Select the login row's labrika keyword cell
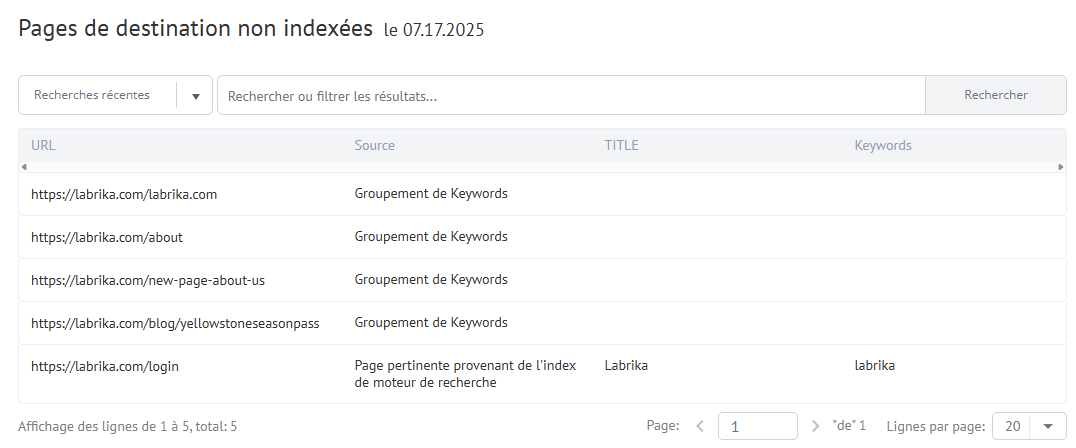The image size is (1076, 448). [x=874, y=366]
